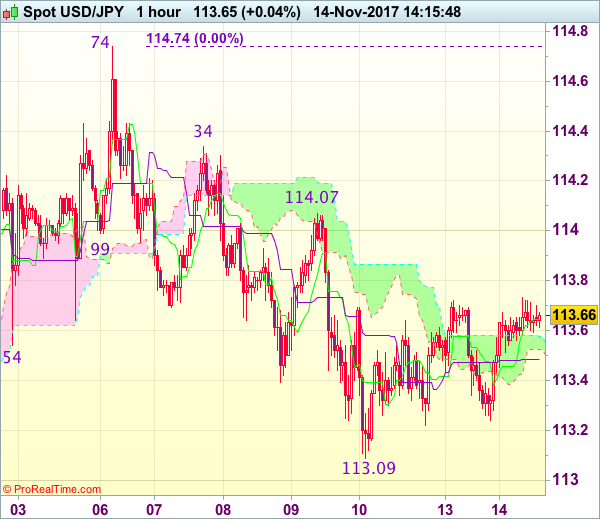Click the '54' annotation at left edge
600x519 pixels.
(x=11, y=357)
